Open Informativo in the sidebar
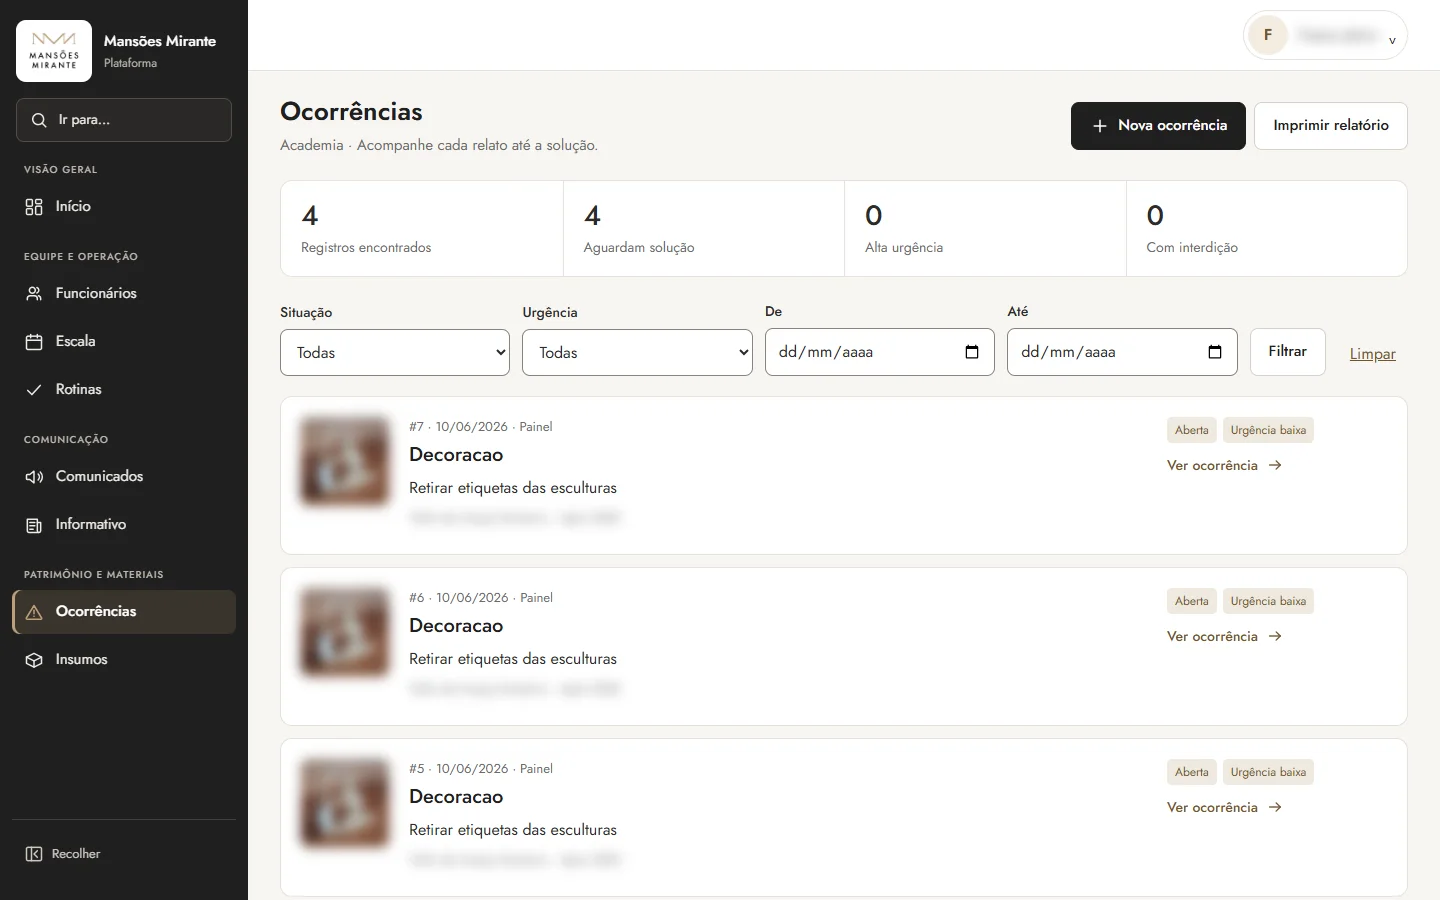Viewport: 1440px width, 900px height. 124,525
